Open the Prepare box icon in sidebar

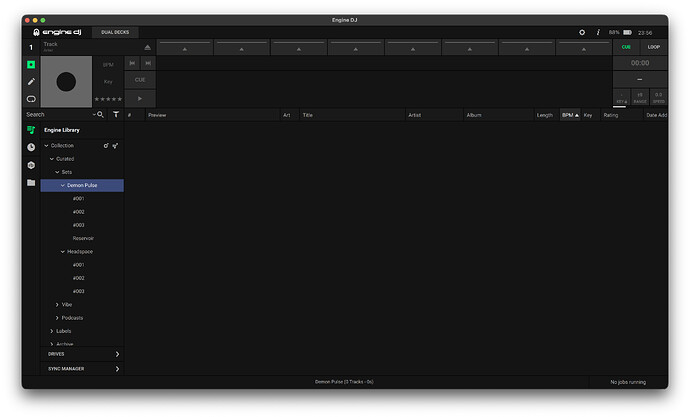tap(31, 165)
